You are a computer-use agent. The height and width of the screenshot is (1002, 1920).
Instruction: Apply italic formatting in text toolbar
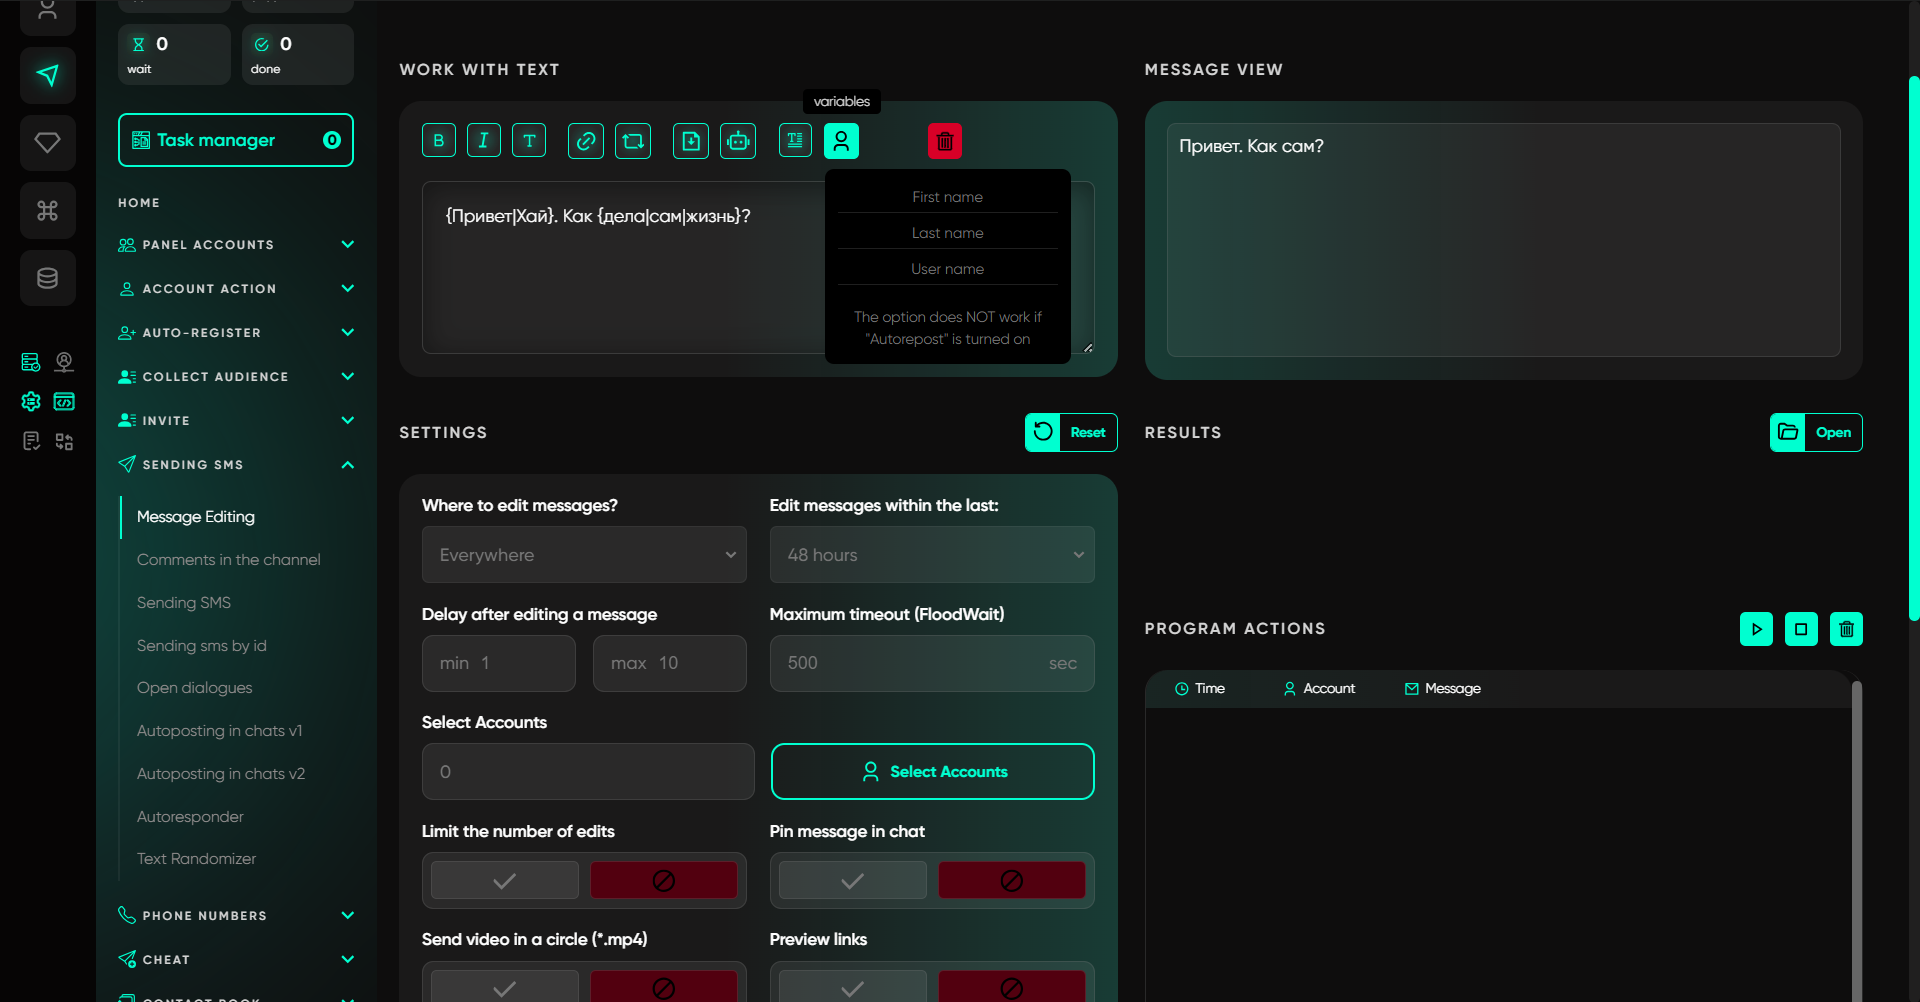click(483, 141)
